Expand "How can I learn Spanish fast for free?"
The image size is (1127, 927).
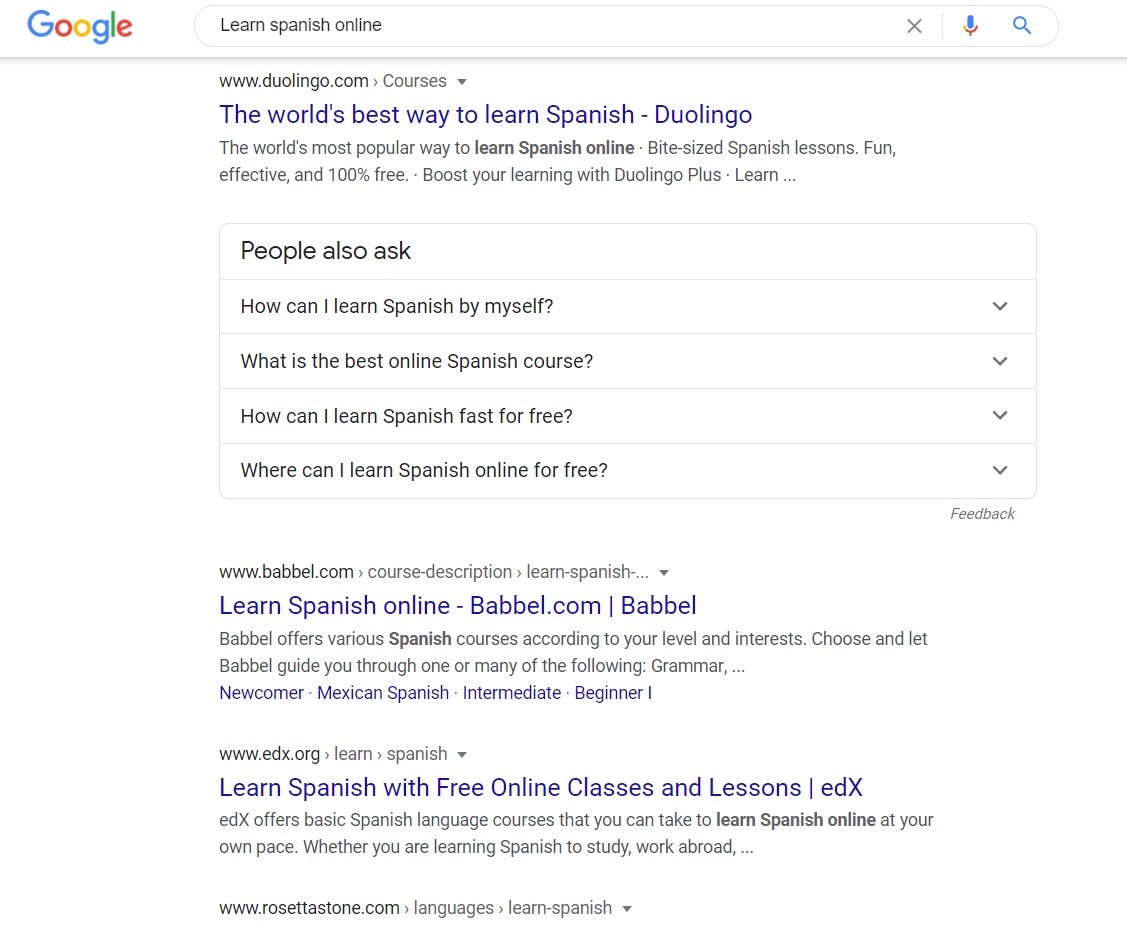[627, 416]
